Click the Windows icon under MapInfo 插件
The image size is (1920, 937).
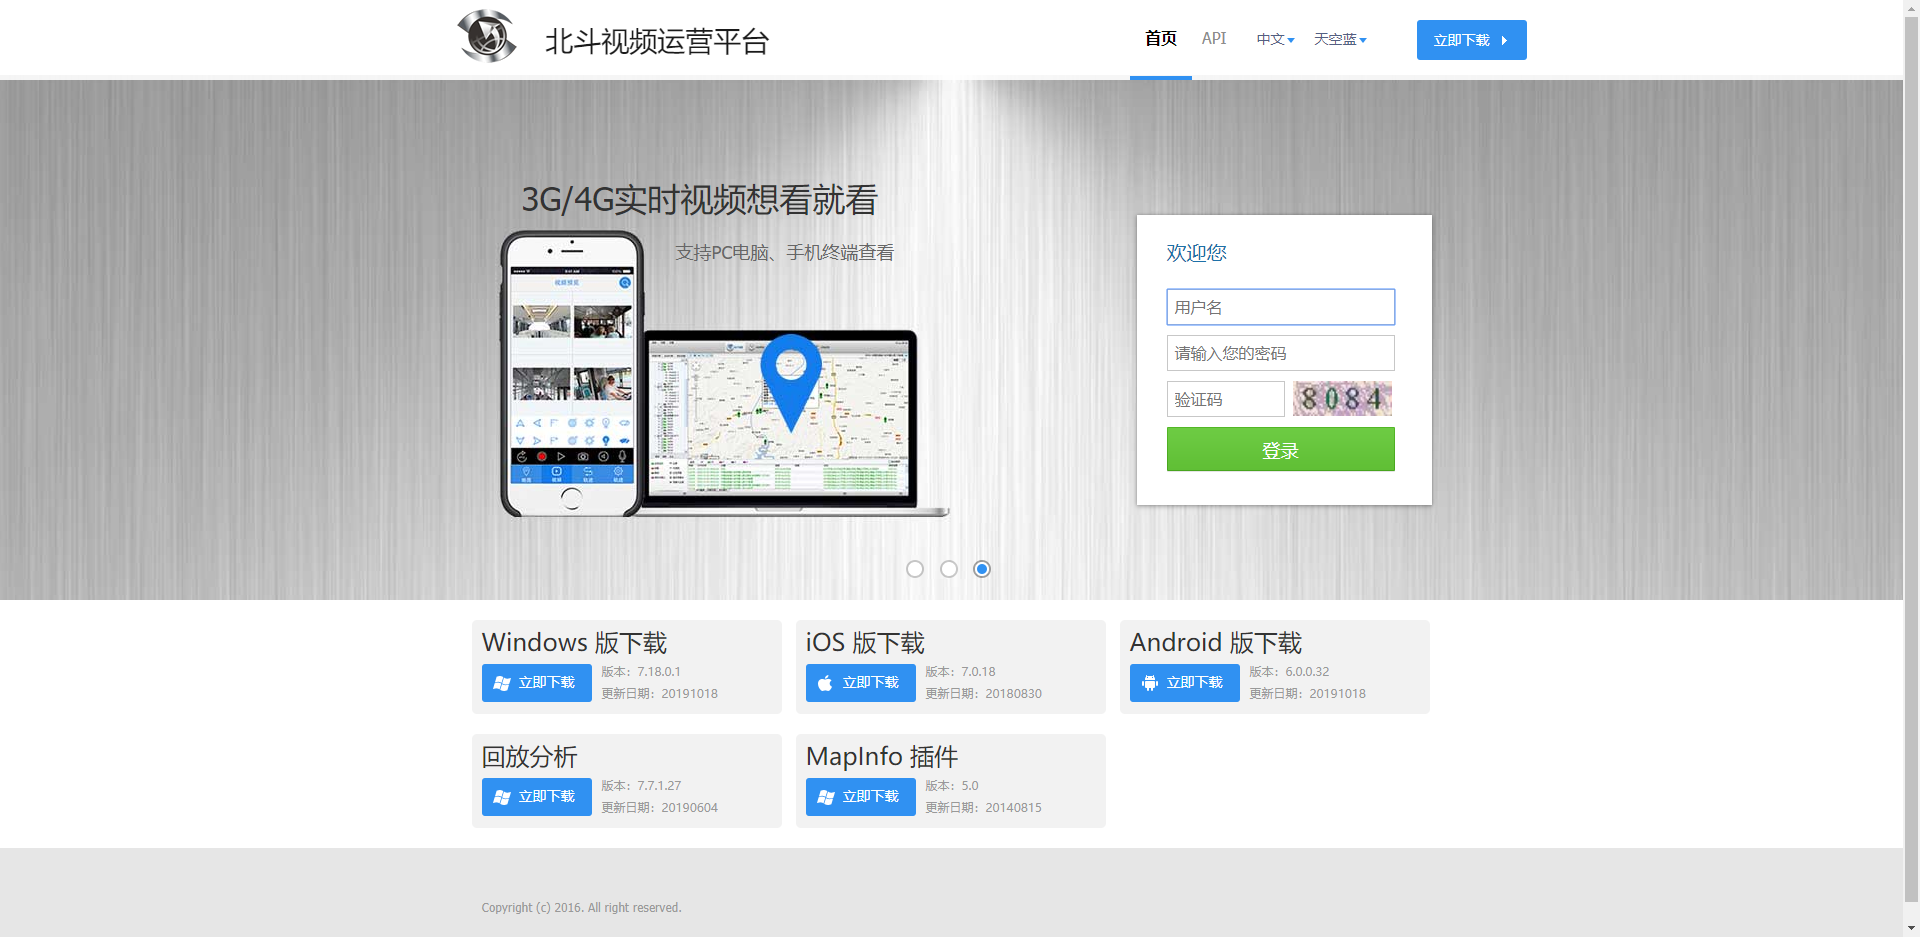click(x=826, y=797)
